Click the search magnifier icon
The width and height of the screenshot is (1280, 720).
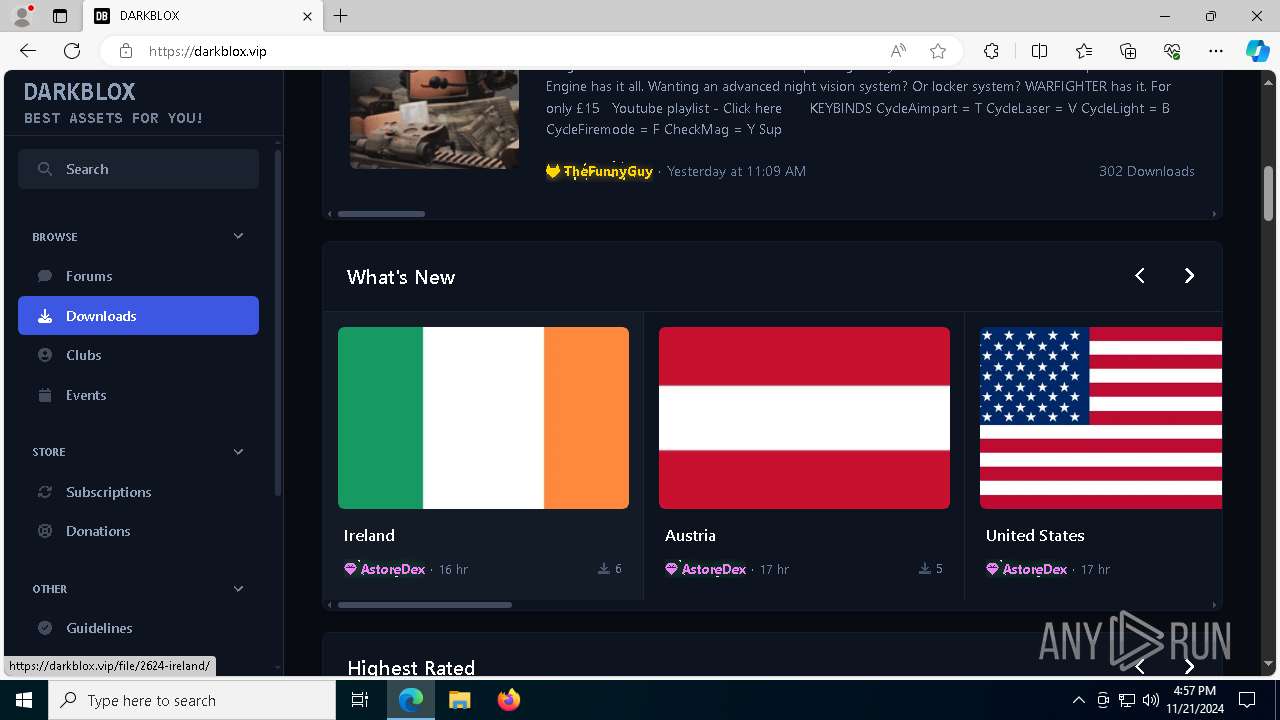coord(45,169)
